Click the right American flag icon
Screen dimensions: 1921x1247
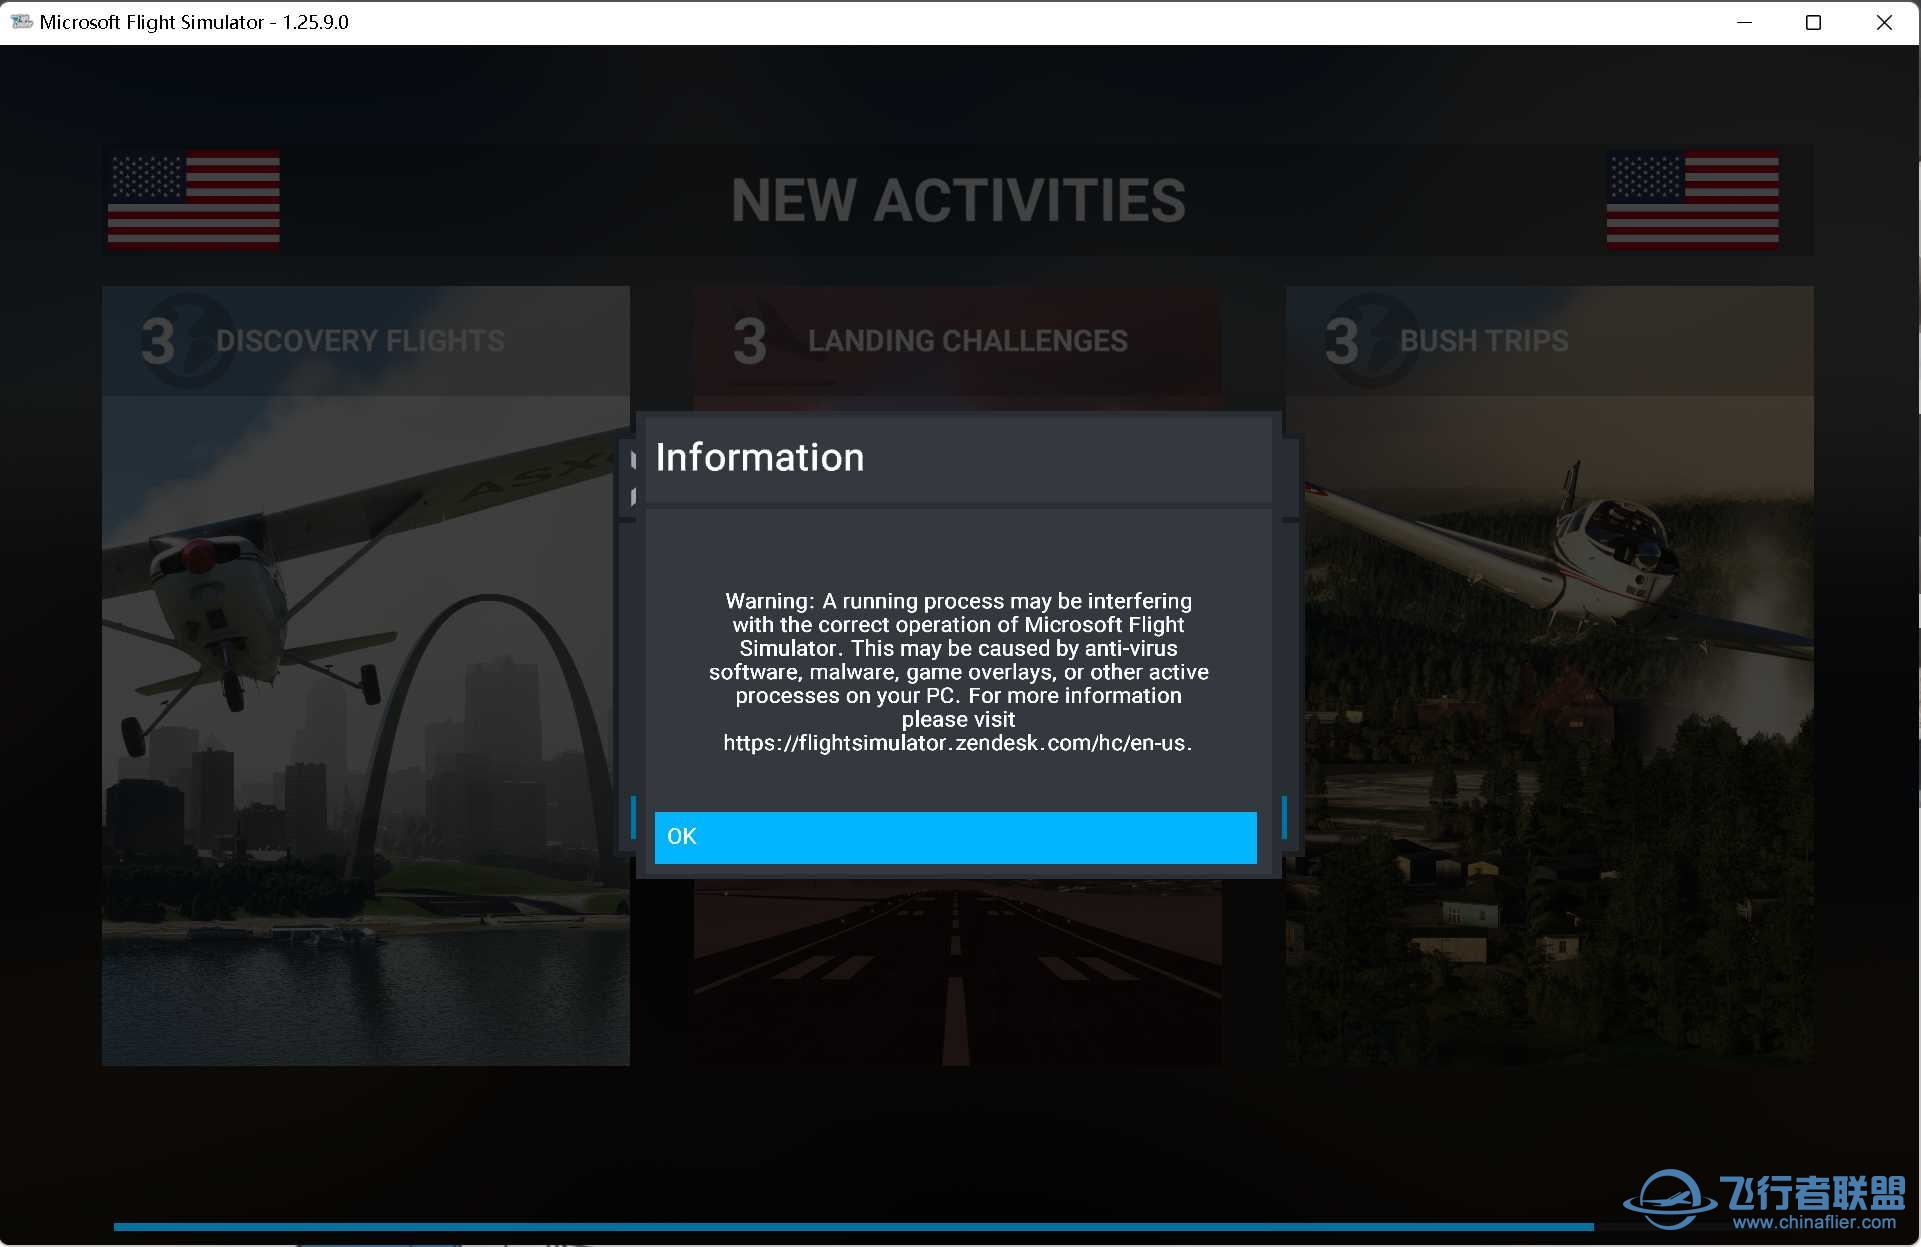tap(1693, 200)
